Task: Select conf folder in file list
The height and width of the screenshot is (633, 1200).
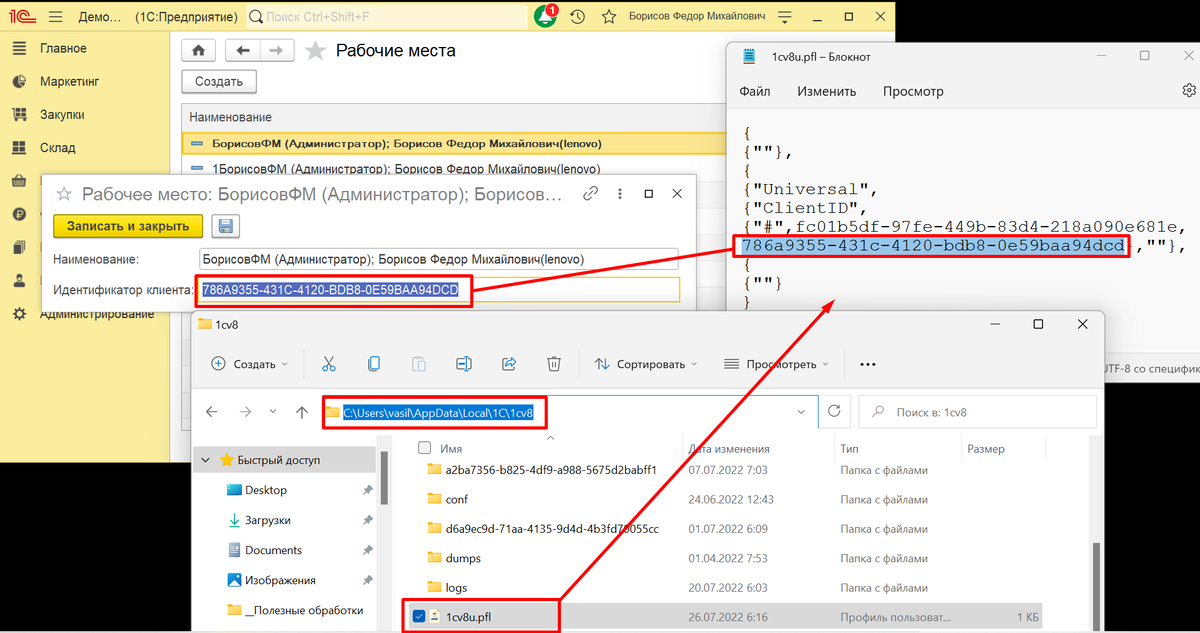Action: point(456,499)
